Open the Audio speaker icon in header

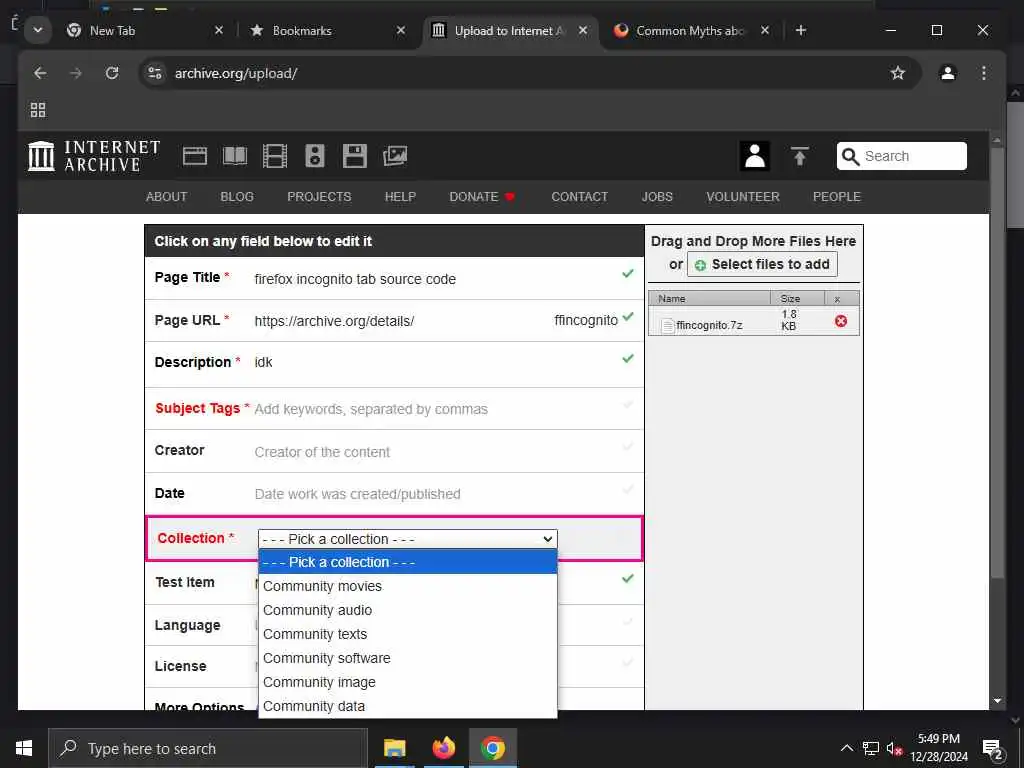click(315, 156)
